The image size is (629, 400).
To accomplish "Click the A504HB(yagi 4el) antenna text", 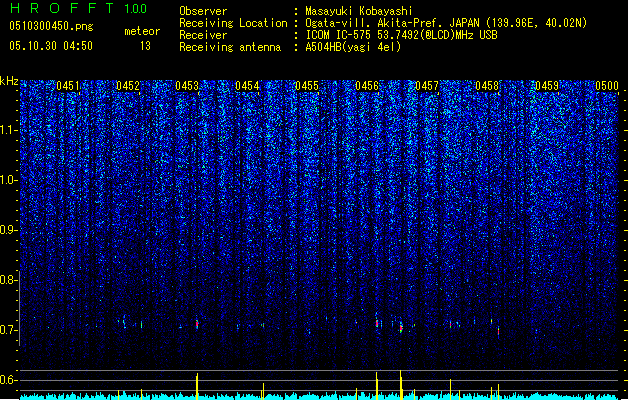I will [353, 47].
